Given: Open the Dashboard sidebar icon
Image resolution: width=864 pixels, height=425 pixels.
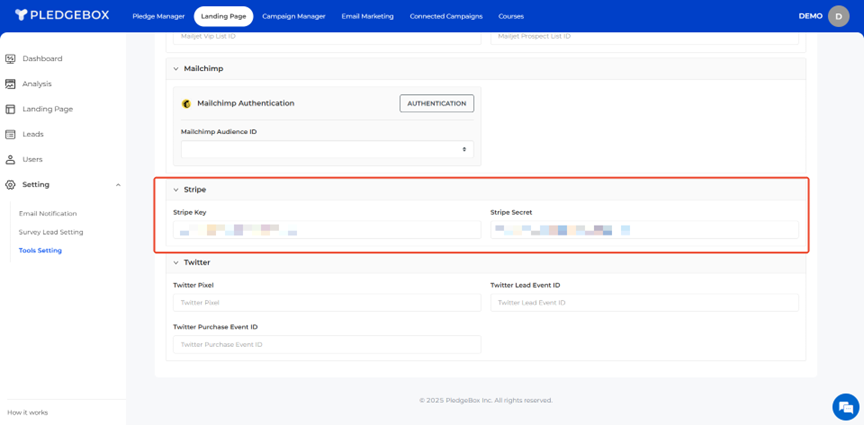Looking at the screenshot, I should [10, 58].
